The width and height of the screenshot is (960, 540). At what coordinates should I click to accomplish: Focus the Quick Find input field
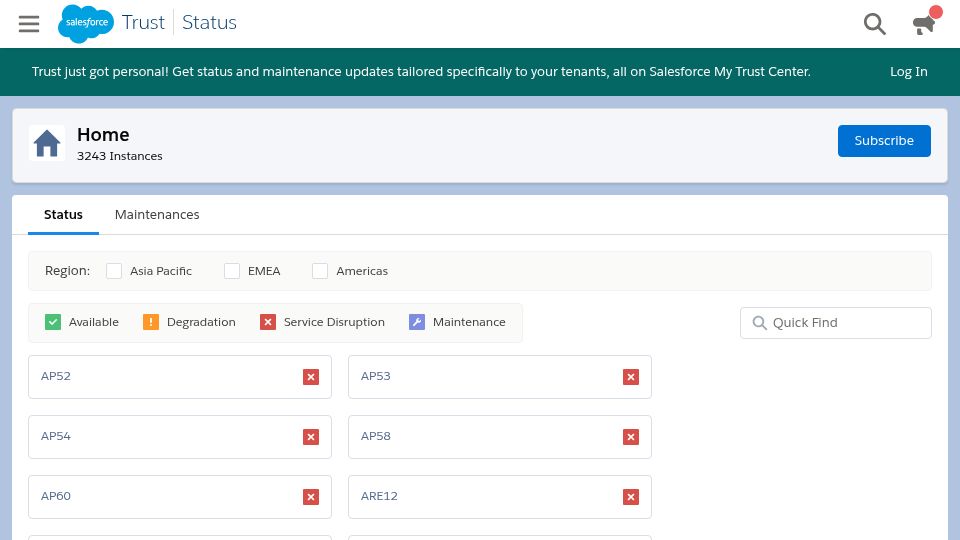[836, 323]
